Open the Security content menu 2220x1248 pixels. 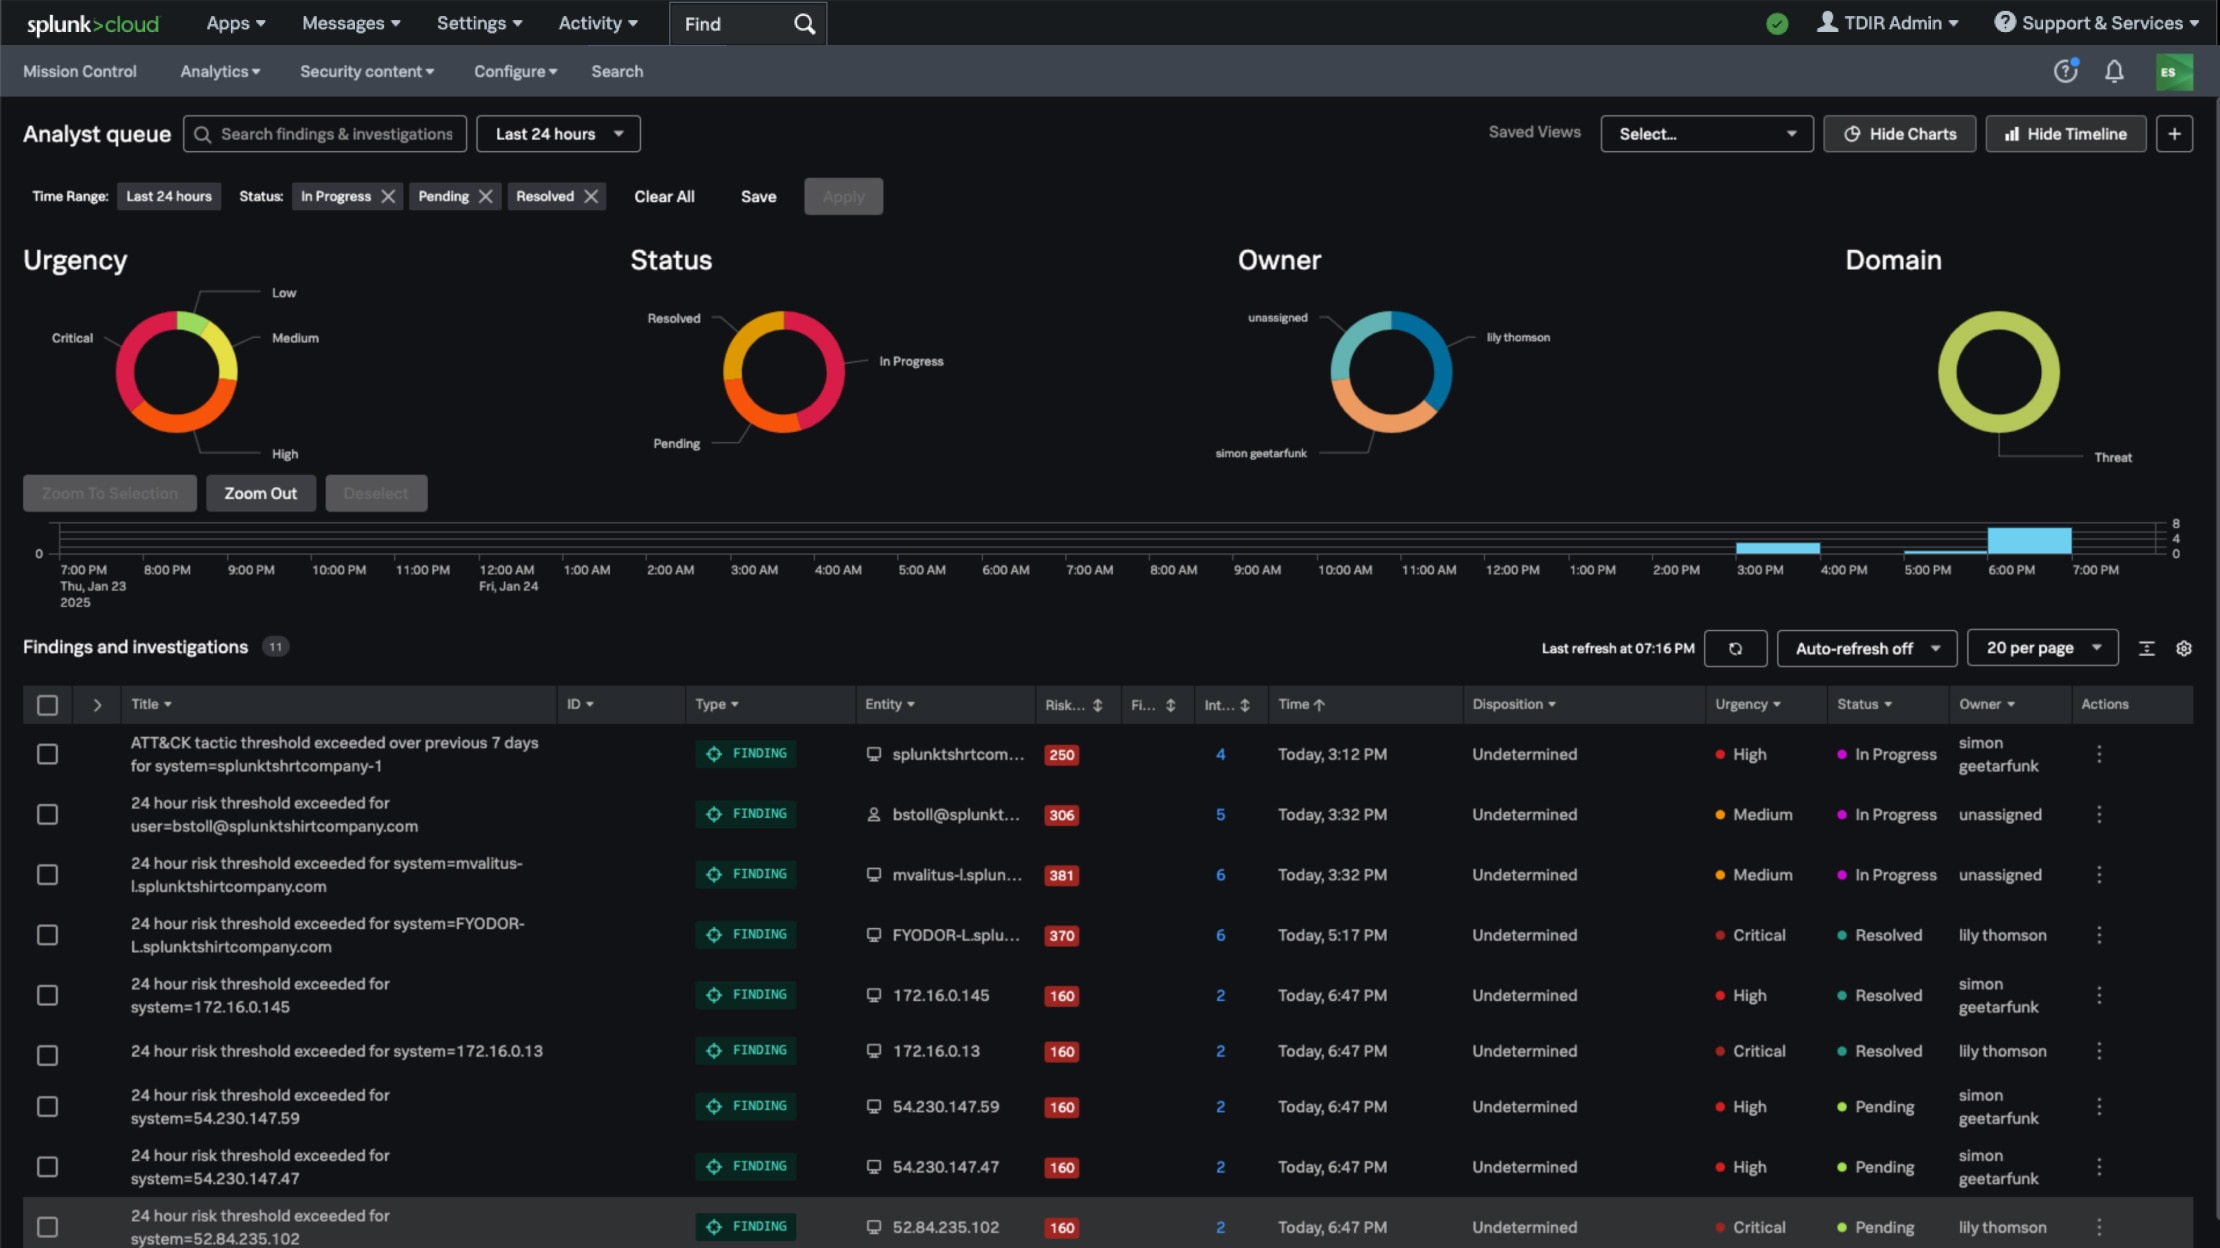point(366,71)
